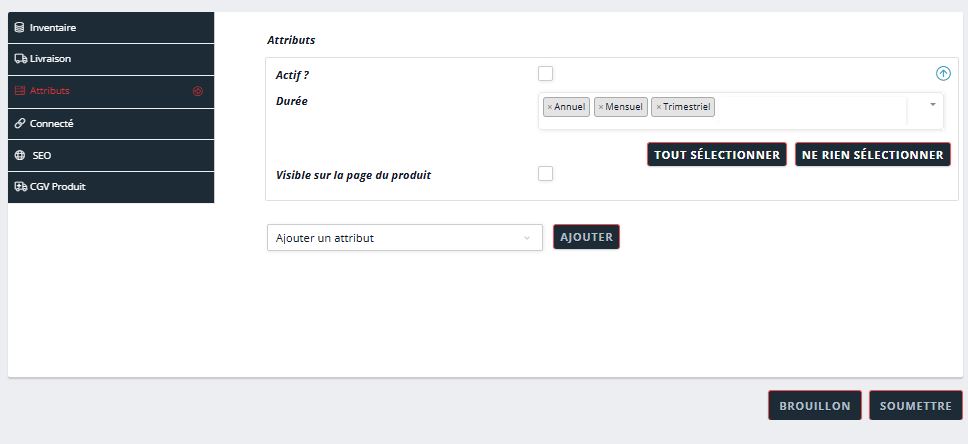Click the CGV Produit truck icon
The width and height of the screenshot is (968, 444).
(x=20, y=187)
